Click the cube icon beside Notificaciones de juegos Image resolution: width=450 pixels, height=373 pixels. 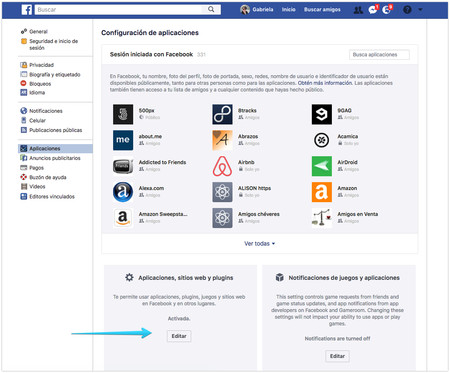pyautogui.click(x=280, y=277)
